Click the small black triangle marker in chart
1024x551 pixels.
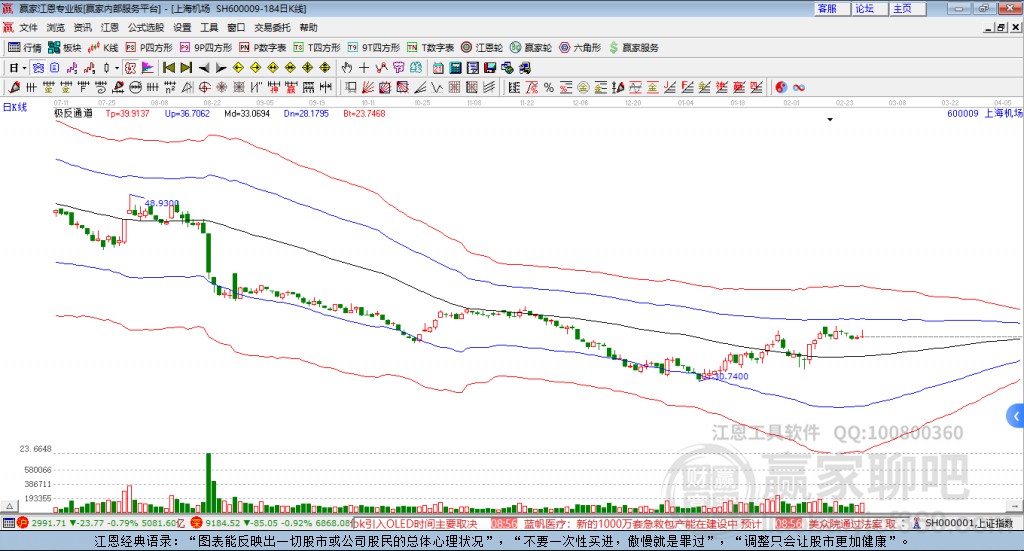(x=830, y=119)
